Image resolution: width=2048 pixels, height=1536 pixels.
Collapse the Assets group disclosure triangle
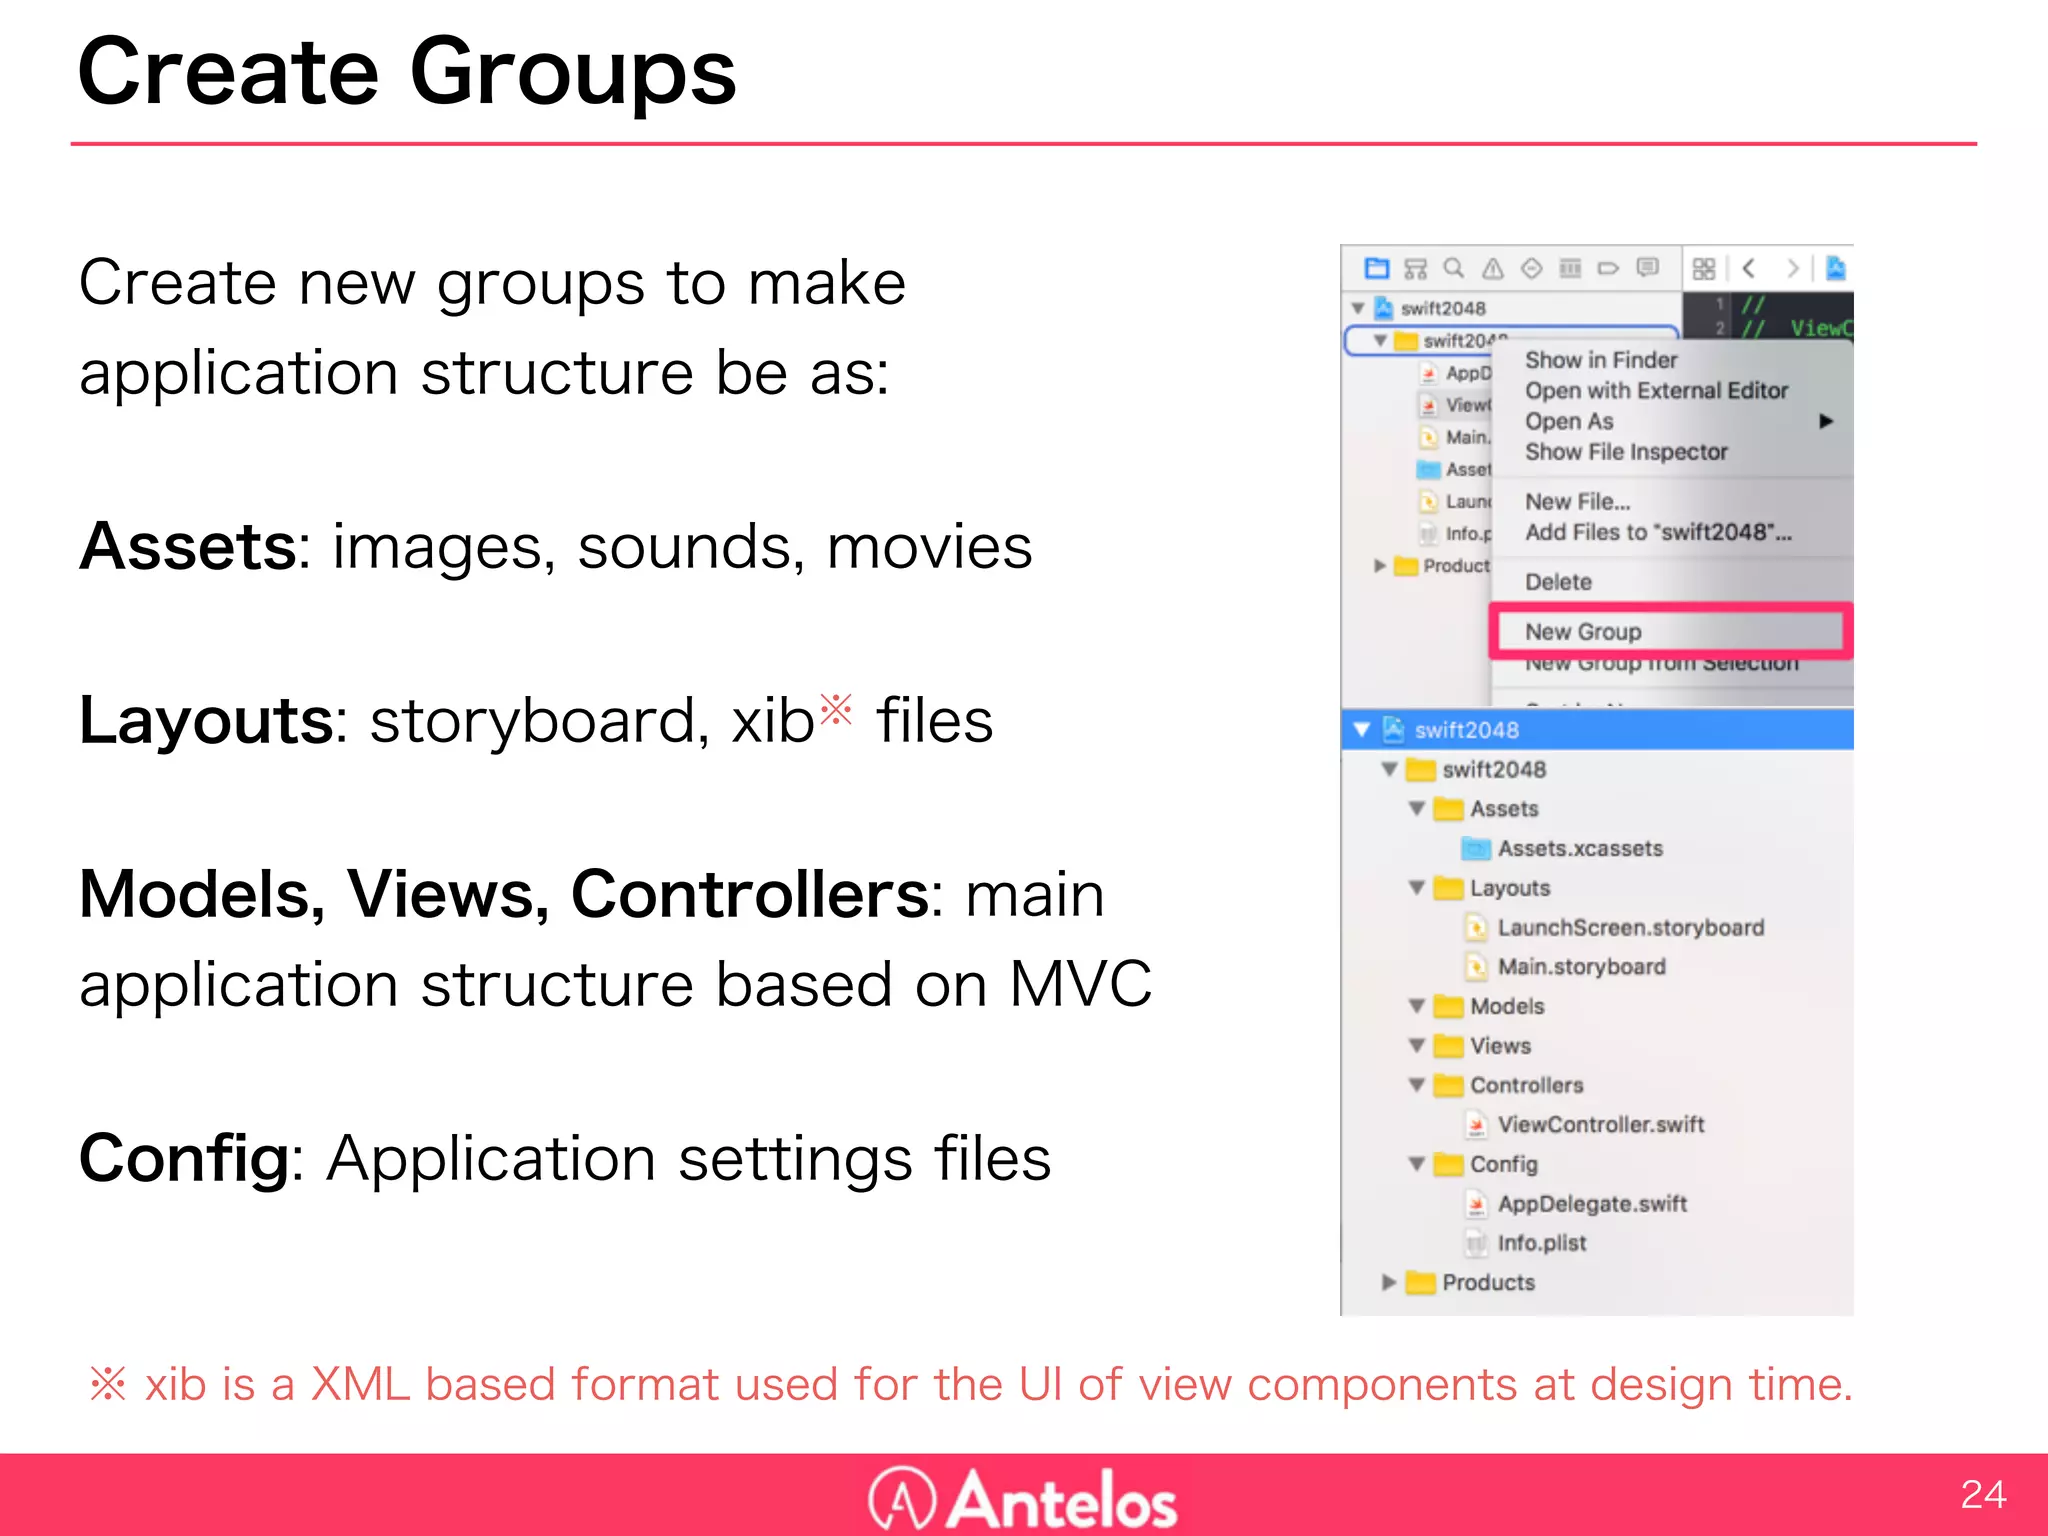[1416, 809]
